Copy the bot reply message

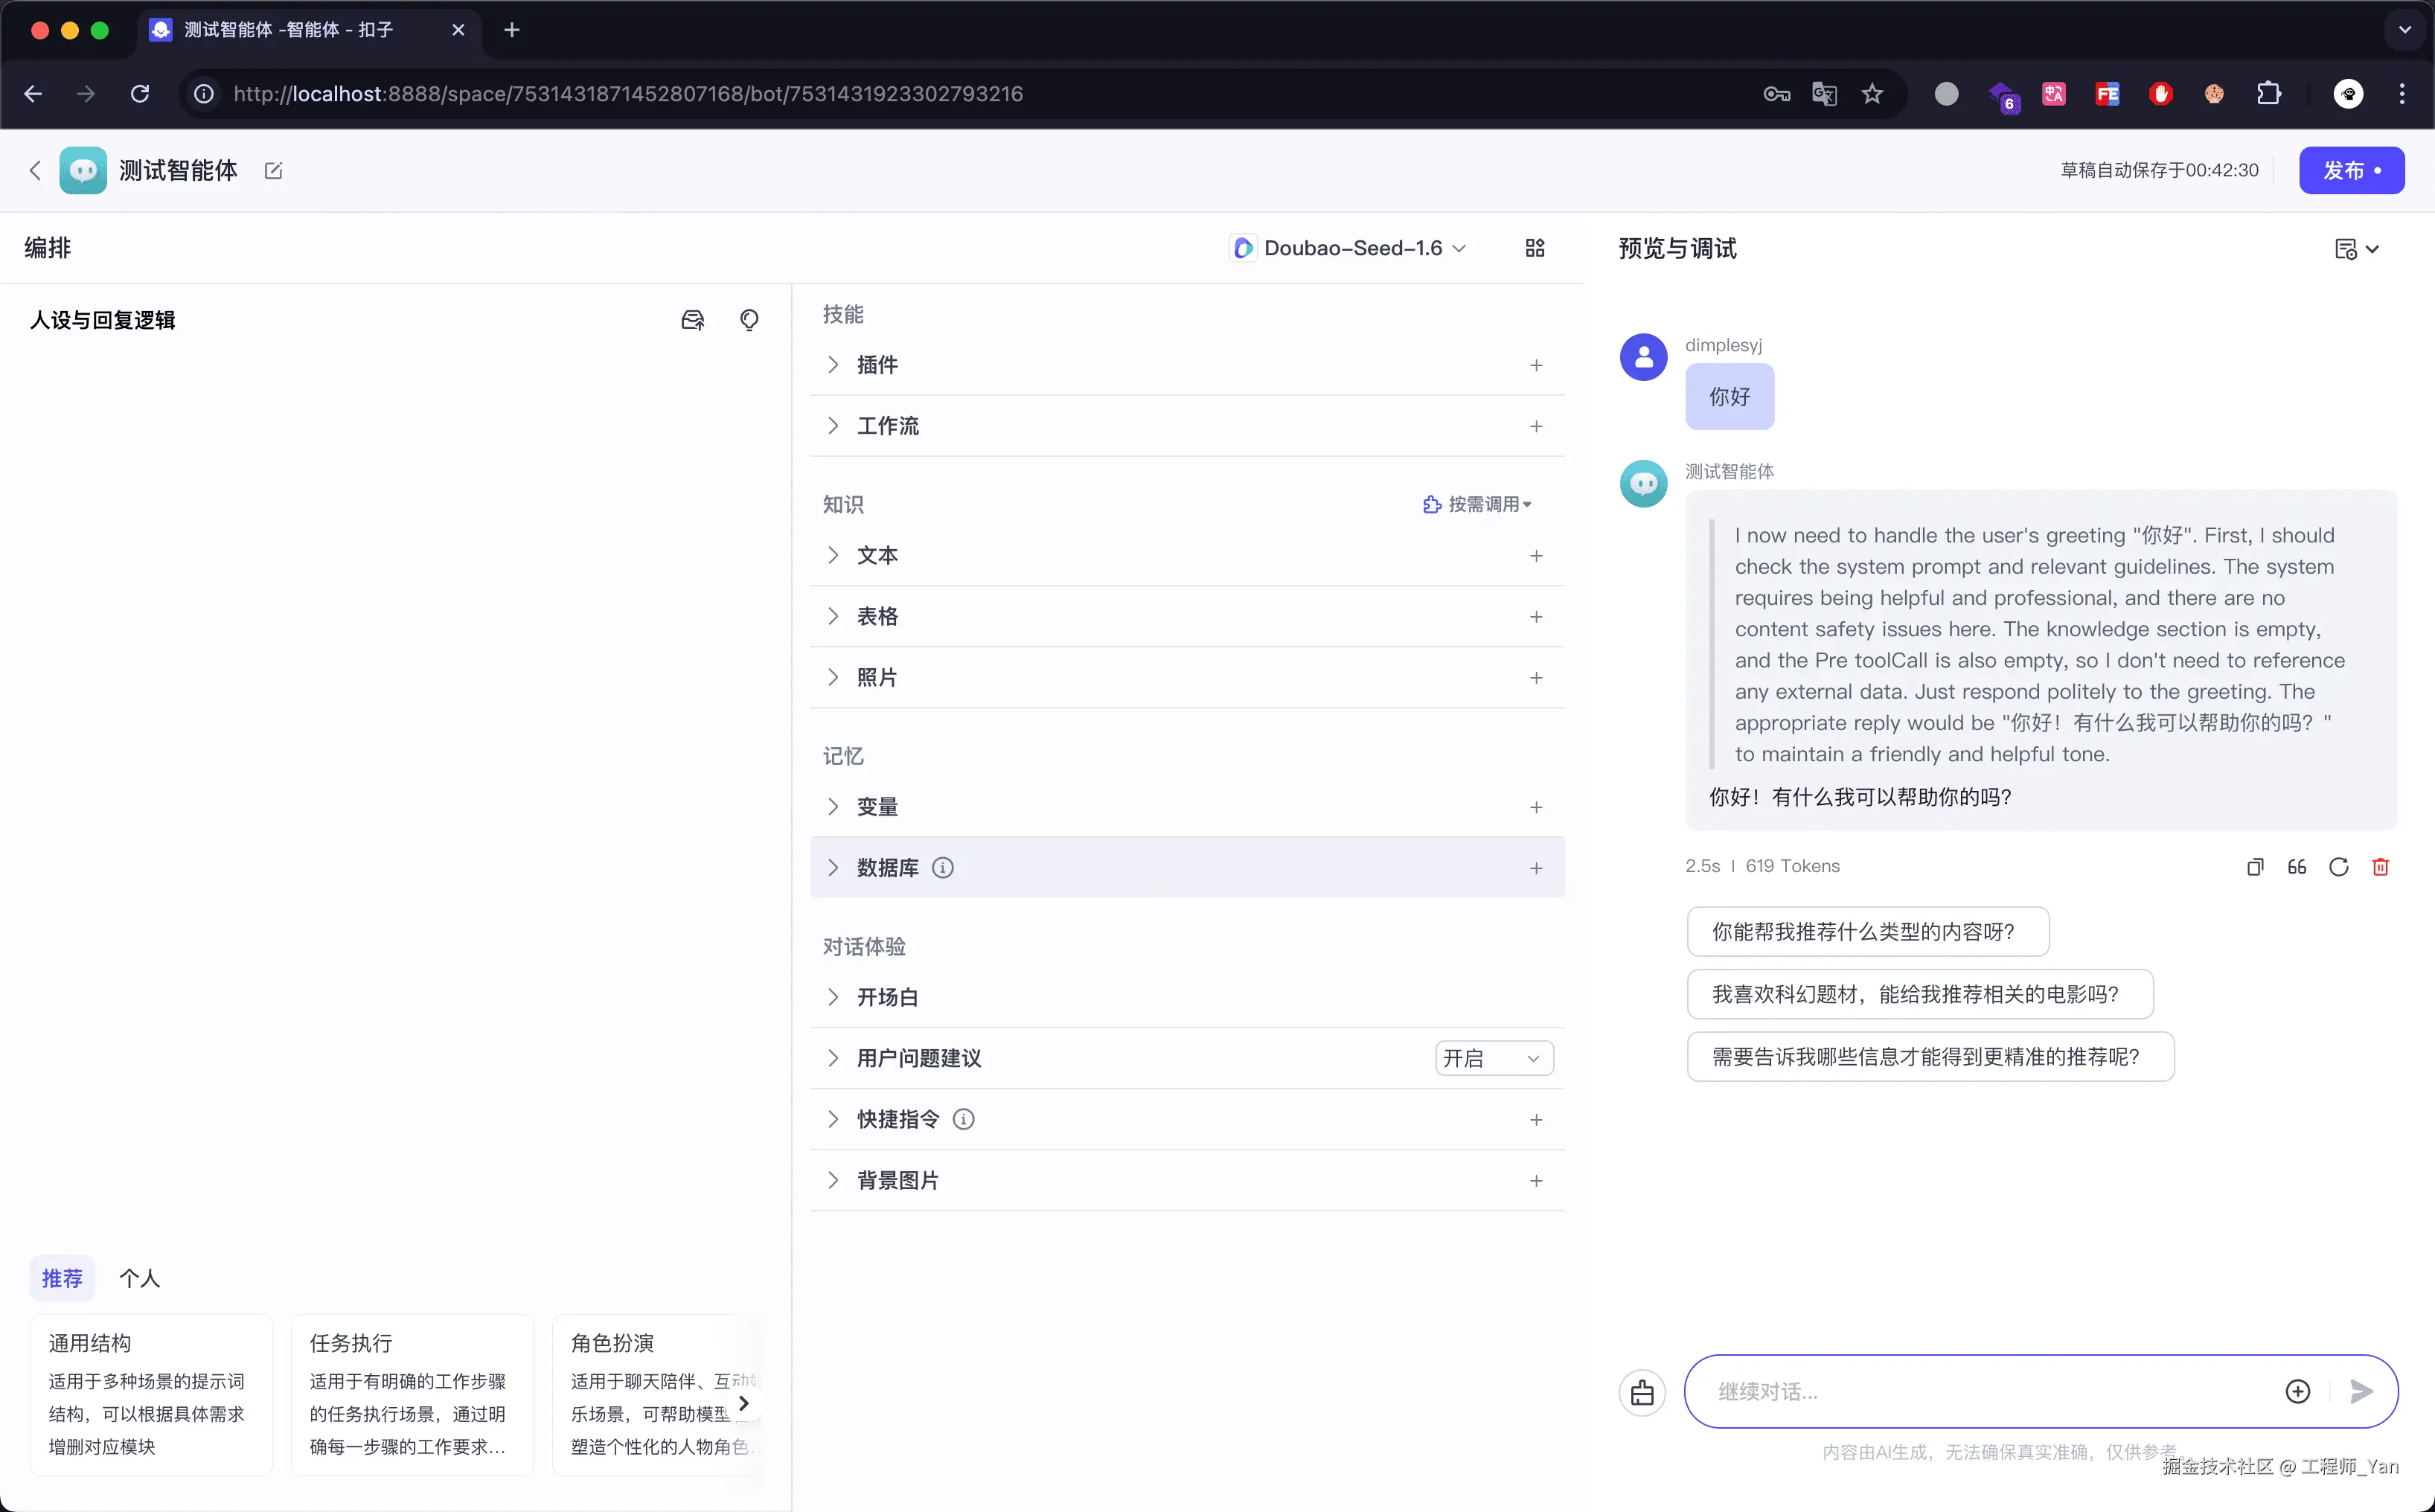pyautogui.click(x=2255, y=867)
